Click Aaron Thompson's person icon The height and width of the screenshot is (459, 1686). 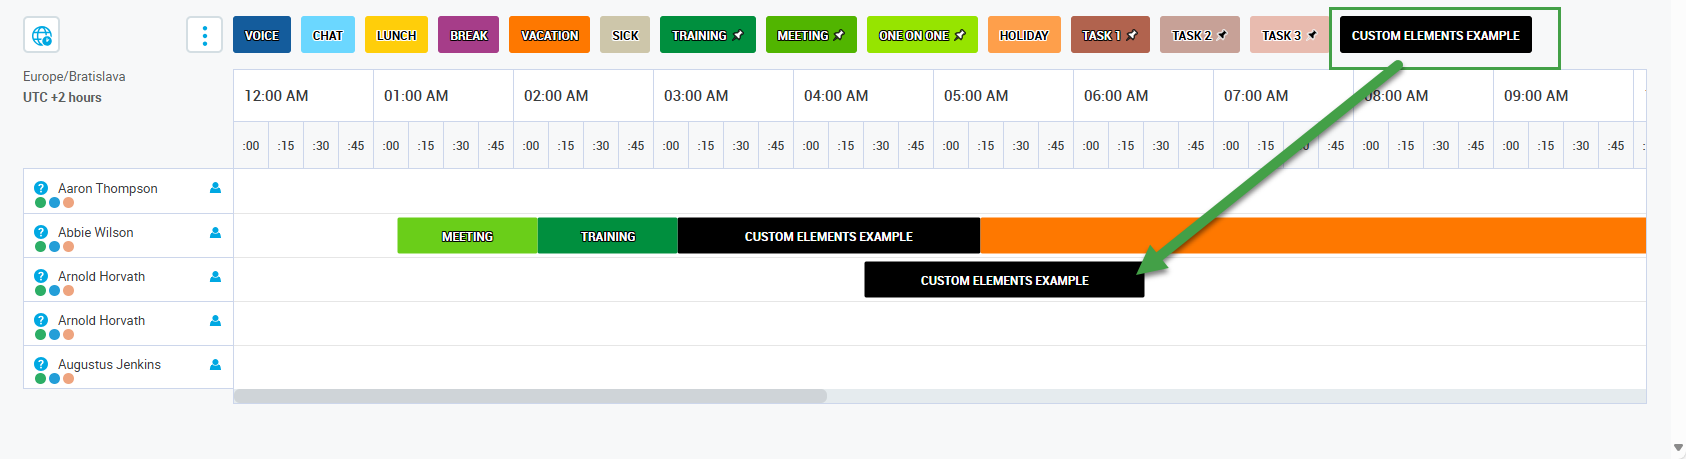[215, 188]
